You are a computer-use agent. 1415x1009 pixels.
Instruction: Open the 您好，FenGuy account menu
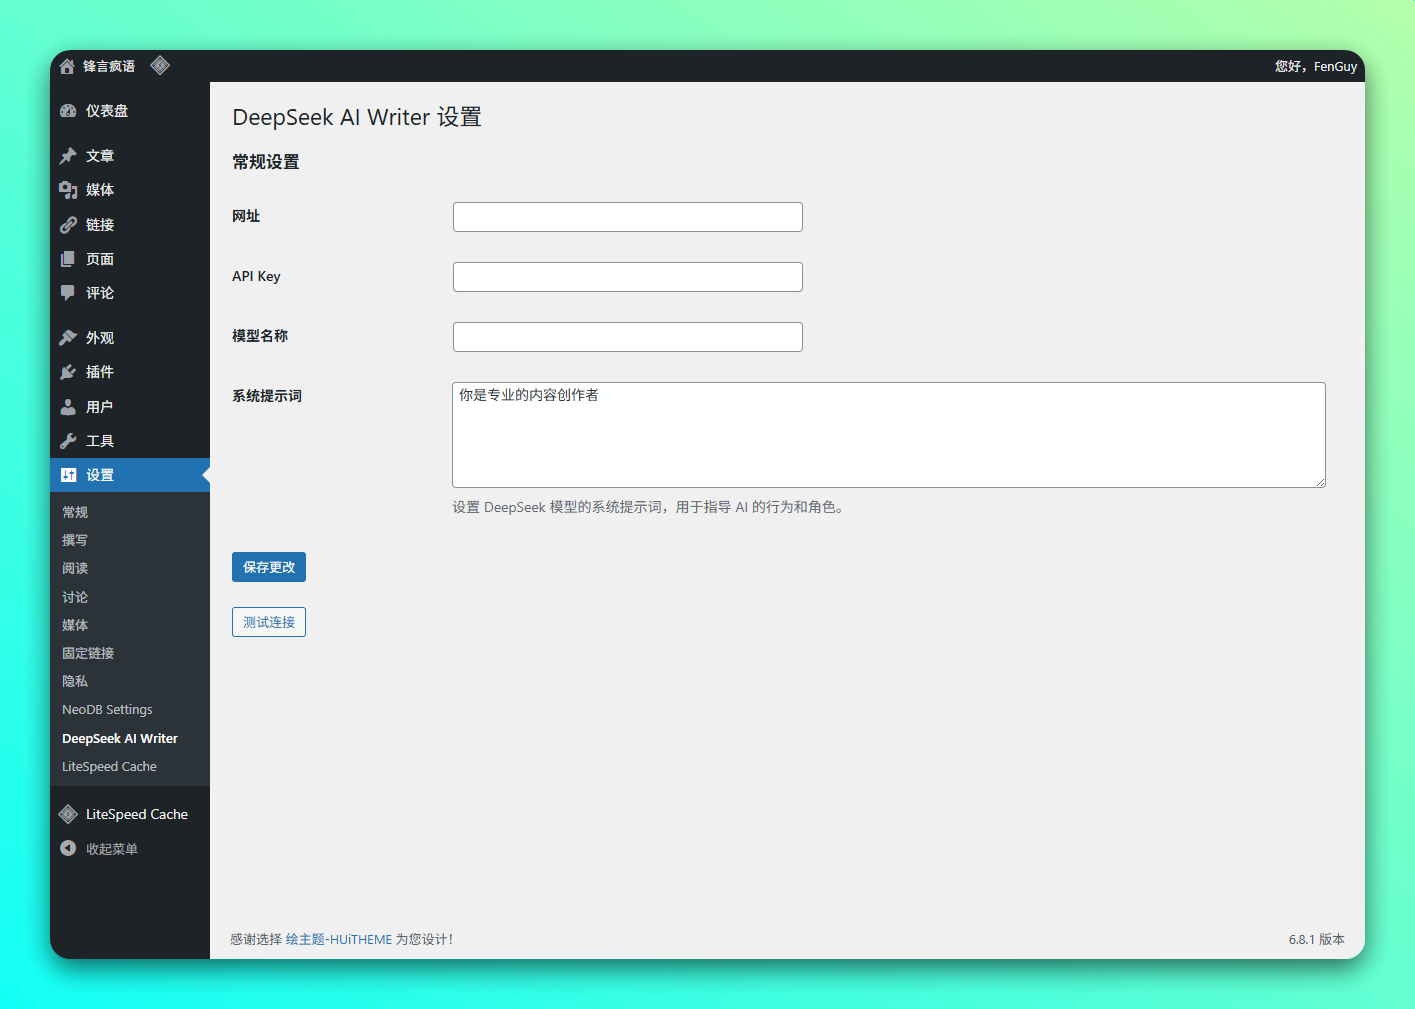pos(1316,66)
